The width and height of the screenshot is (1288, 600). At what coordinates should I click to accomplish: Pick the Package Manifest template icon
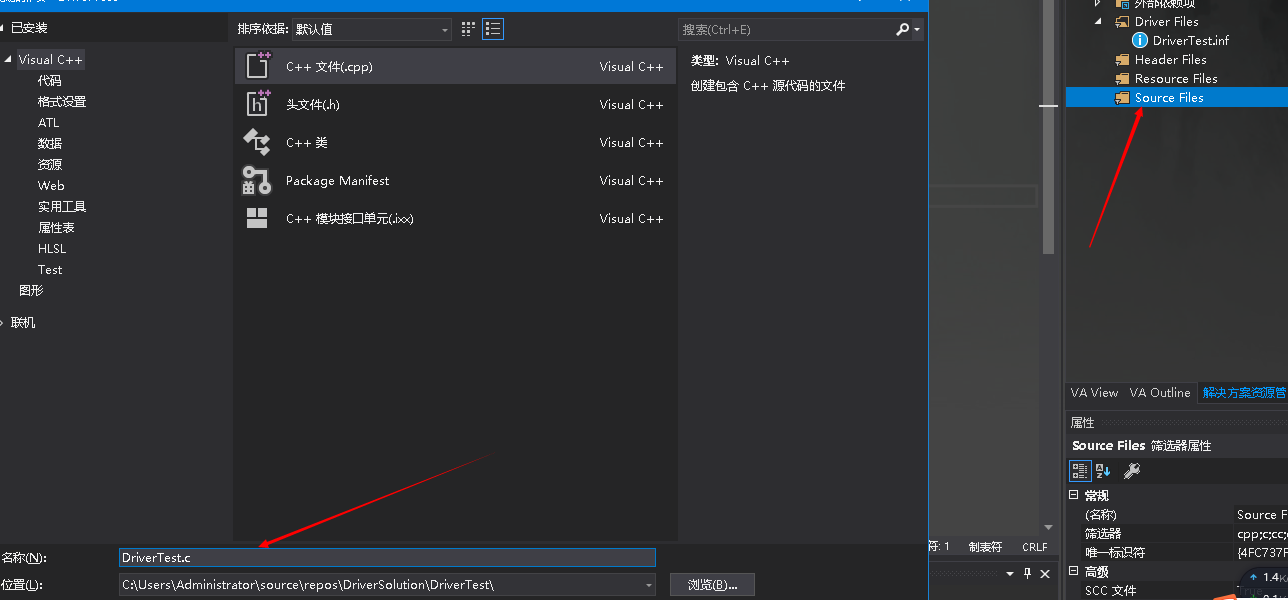point(257,180)
